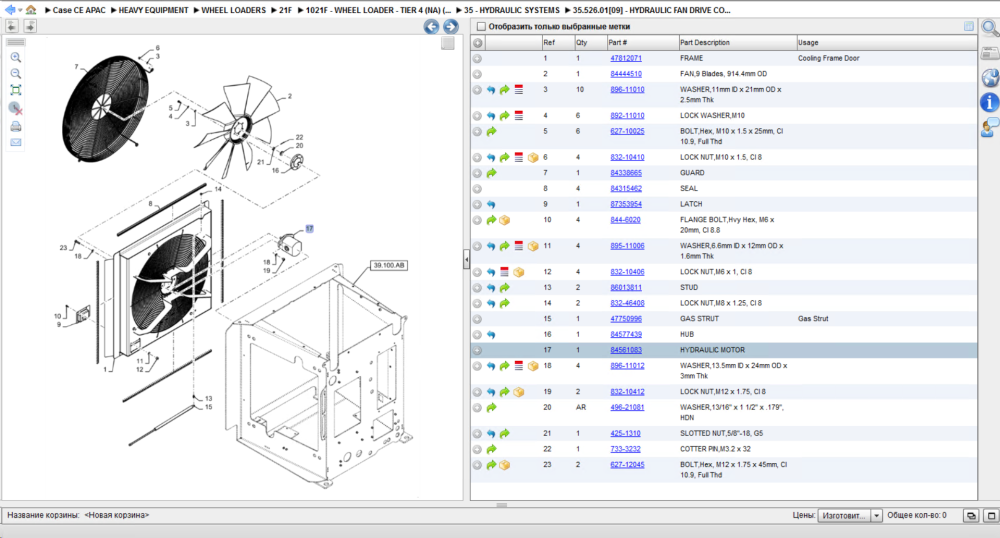Open 'HEAVY EQUIPMENT' breadcrumb level

[x=153, y=10]
